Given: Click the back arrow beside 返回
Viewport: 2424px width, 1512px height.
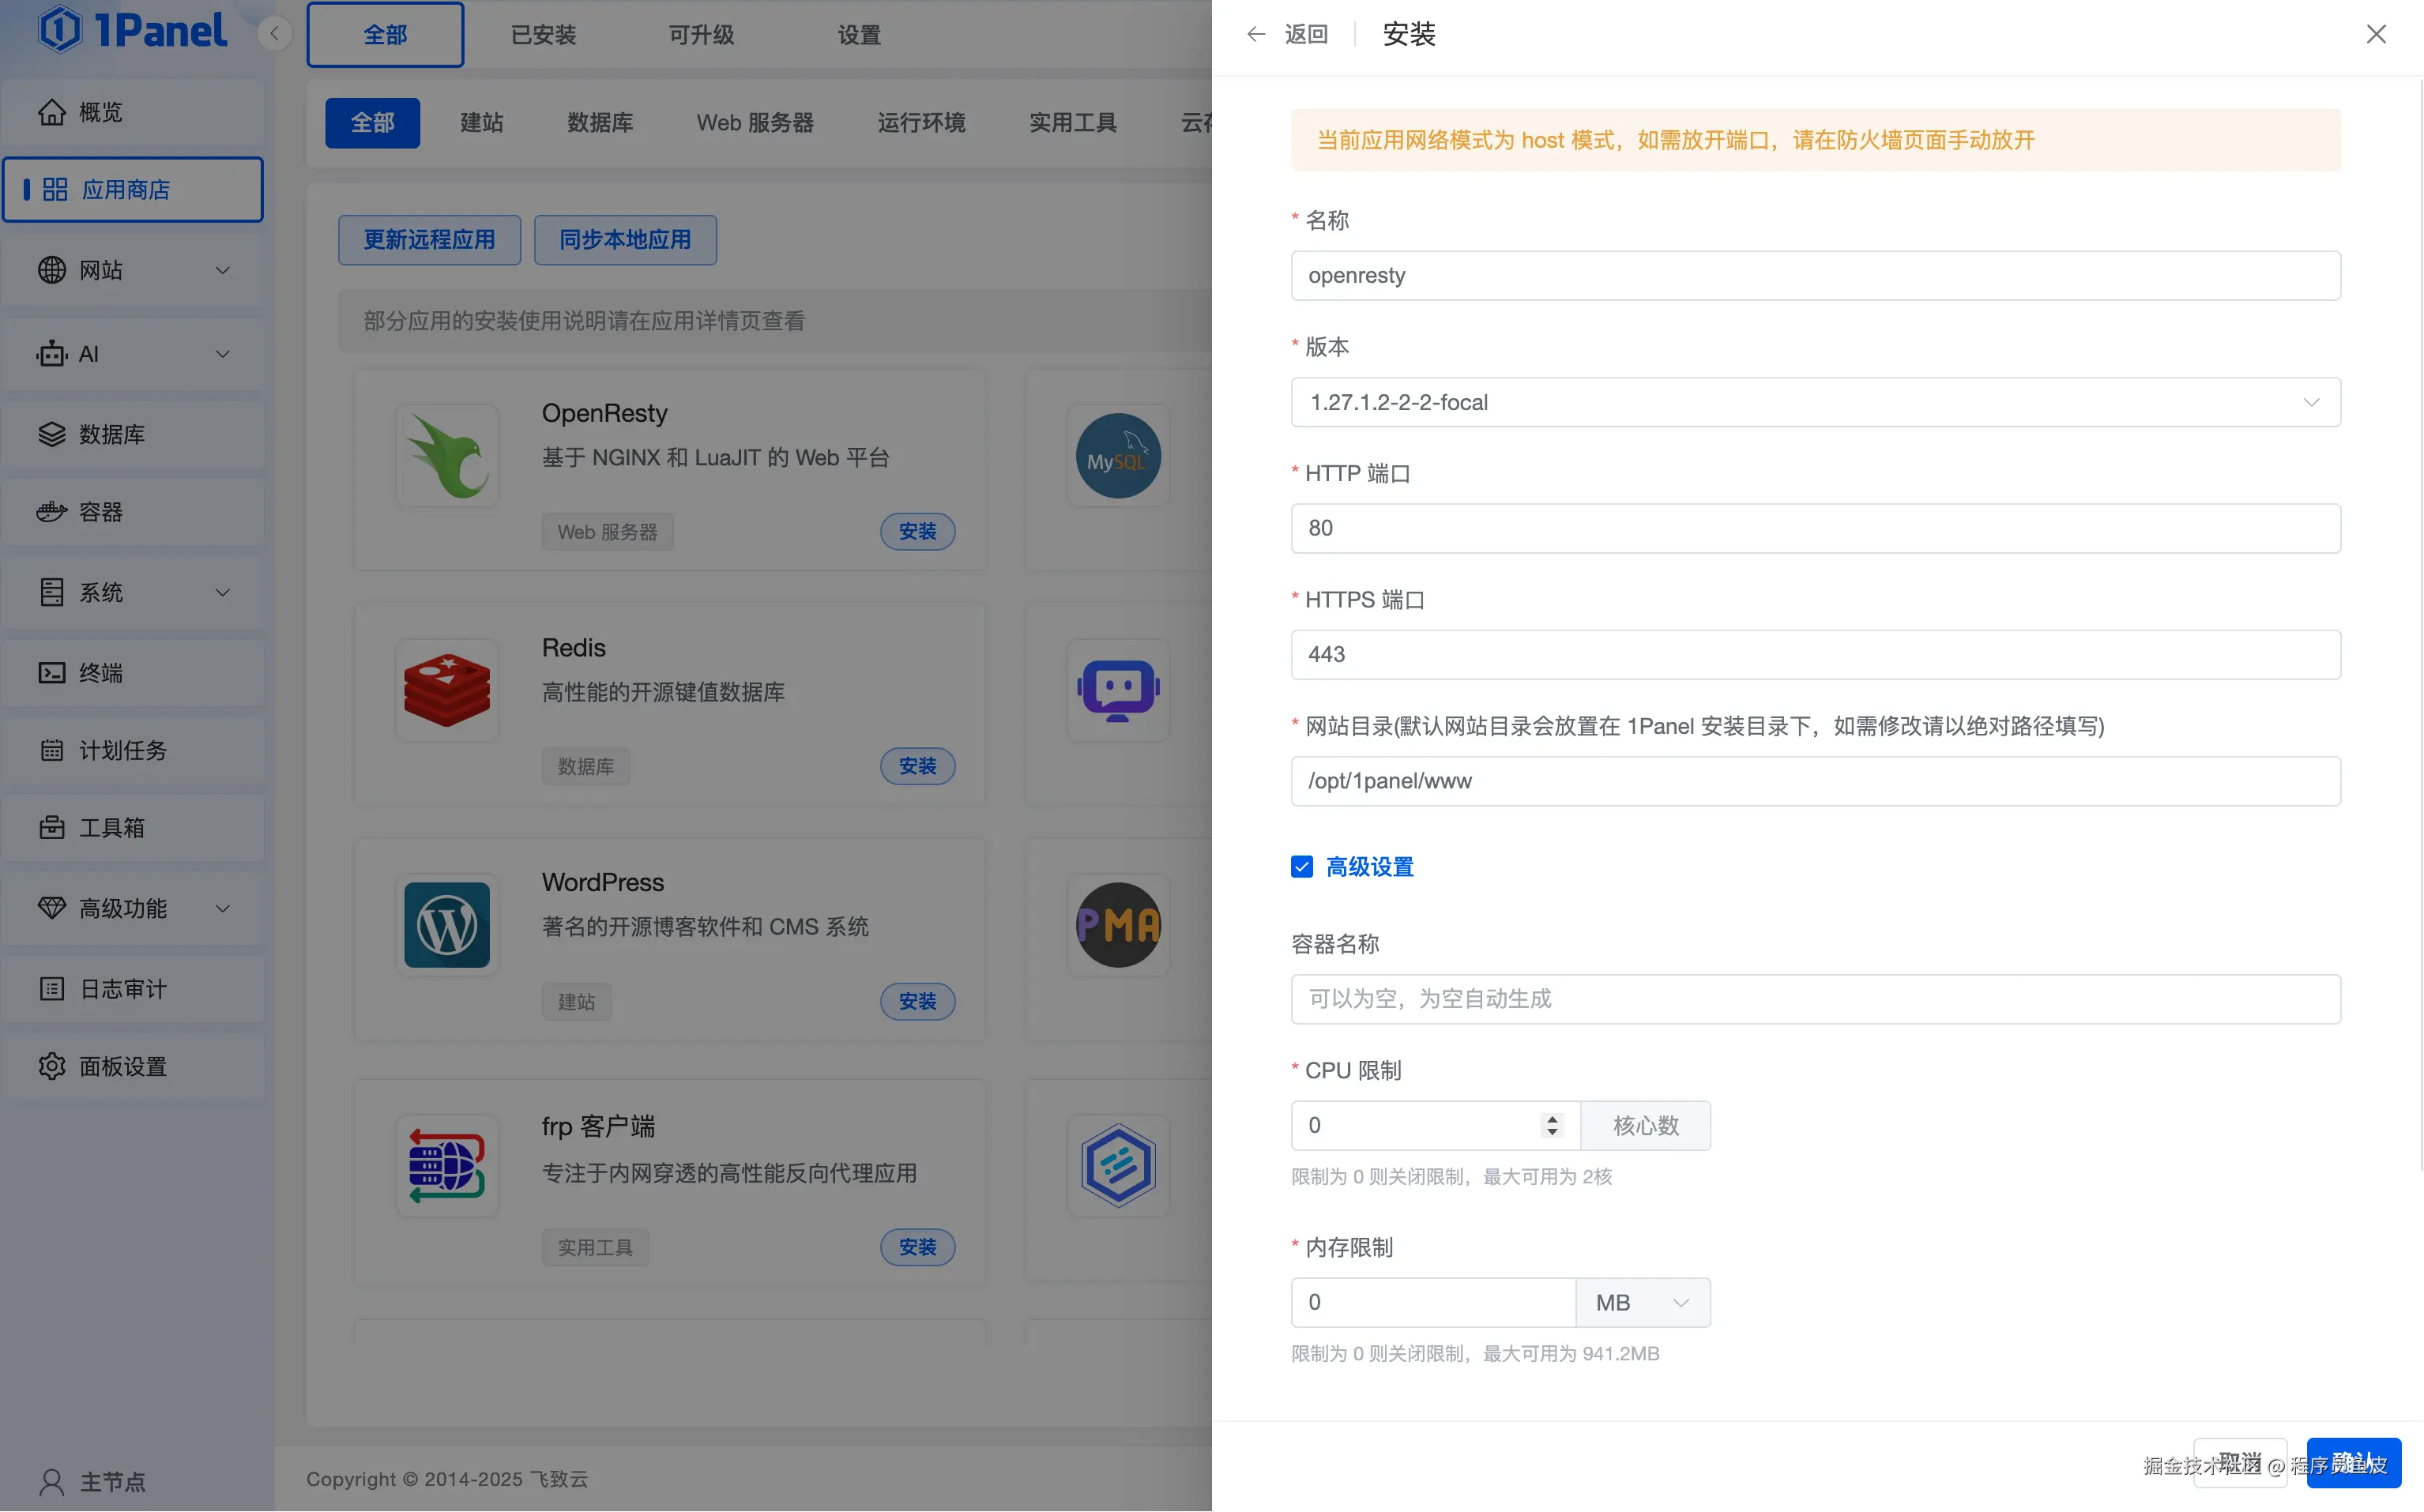Looking at the screenshot, I should click(x=1256, y=35).
